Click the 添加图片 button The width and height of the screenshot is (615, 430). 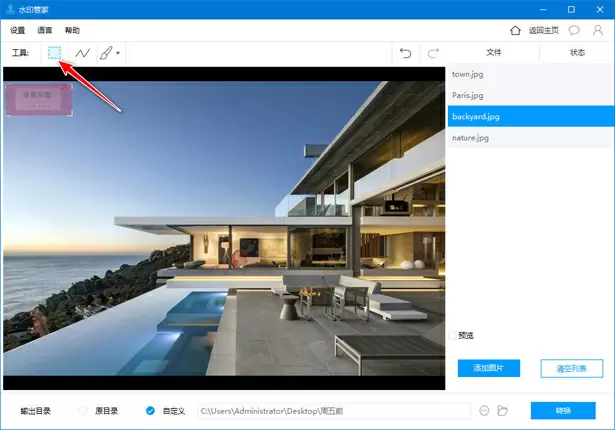click(489, 368)
